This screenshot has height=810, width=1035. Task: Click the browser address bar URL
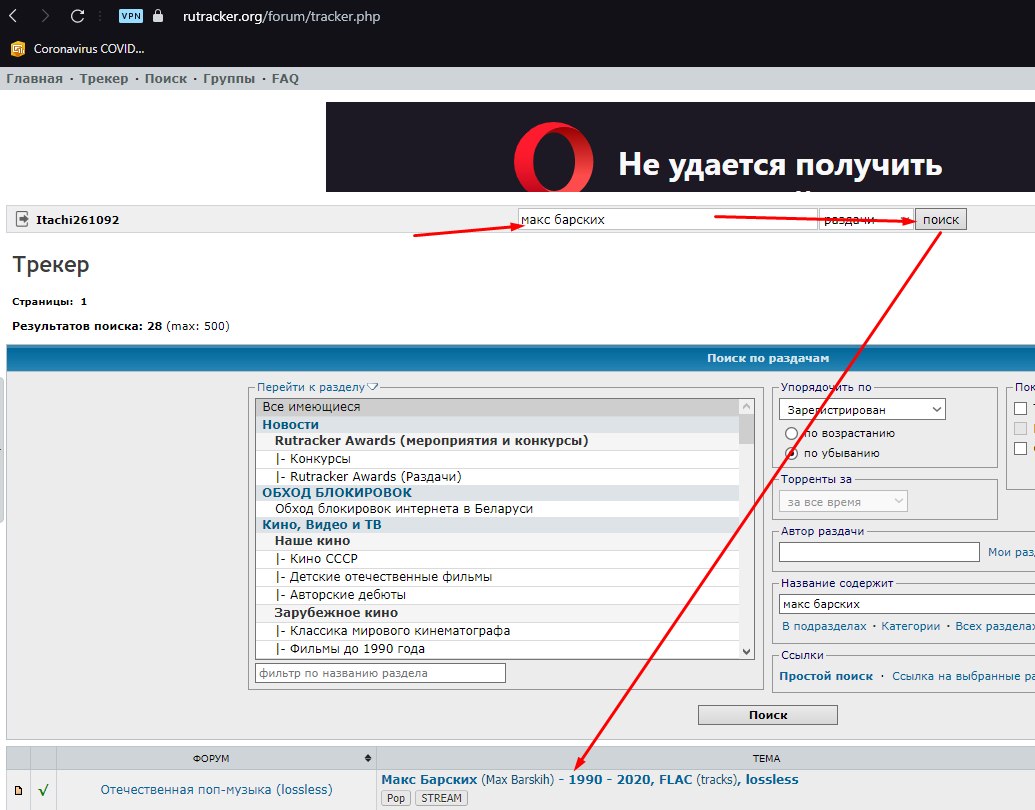281,16
